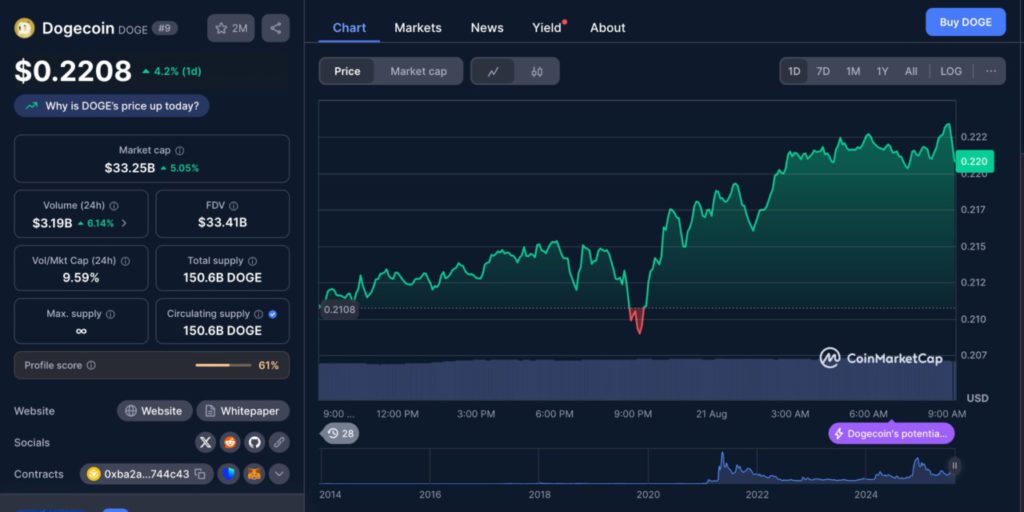The height and width of the screenshot is (512, 1024).
Task: Enable LOG scale on the chart
Action: 951,71
